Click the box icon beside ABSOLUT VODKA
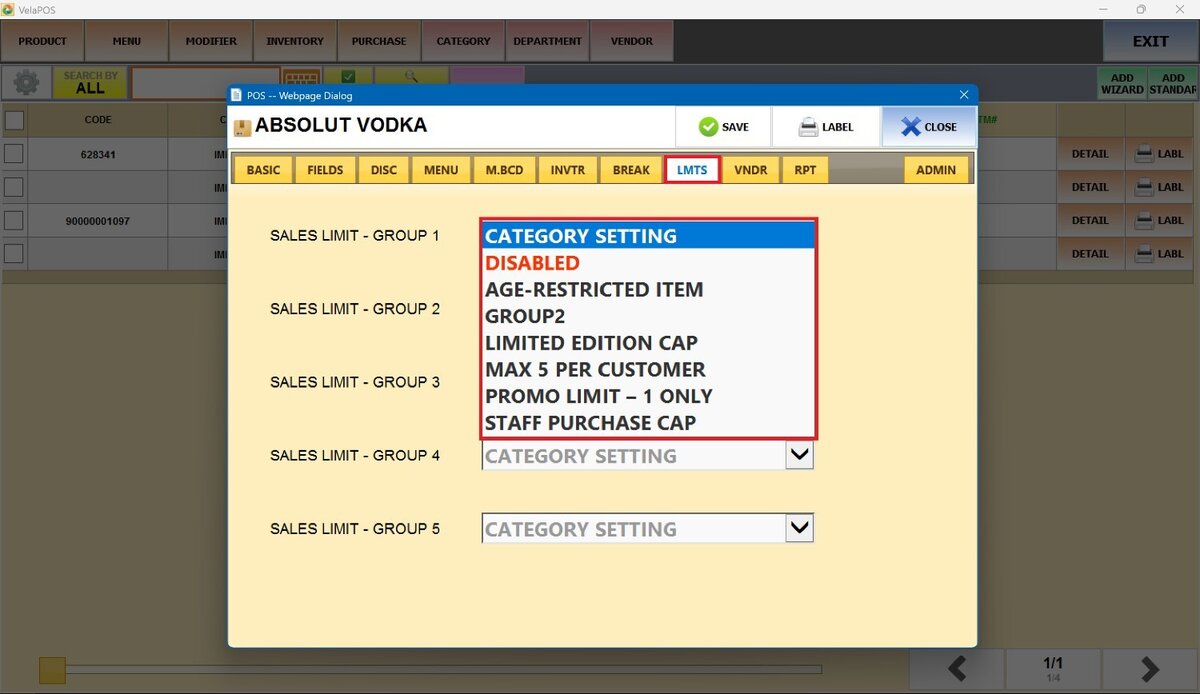 (242, 127)
